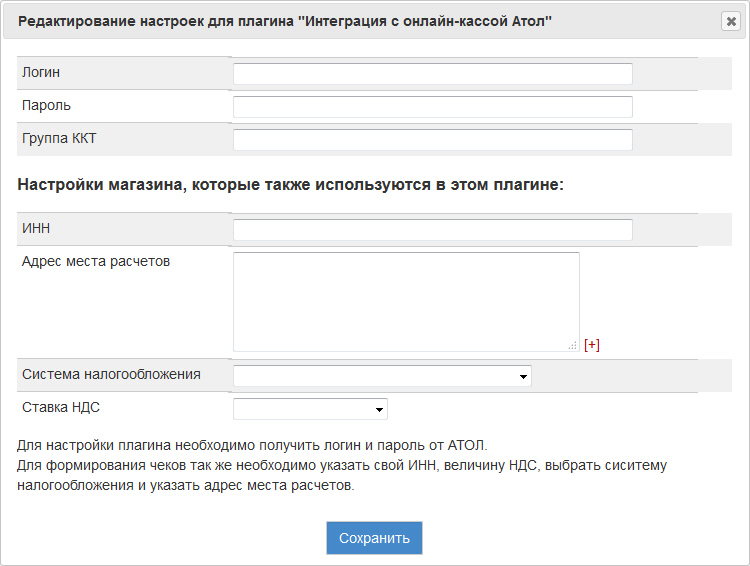Click the Система налогообложения dropdown arrow
750x566 pixels.
click(523, 377)
